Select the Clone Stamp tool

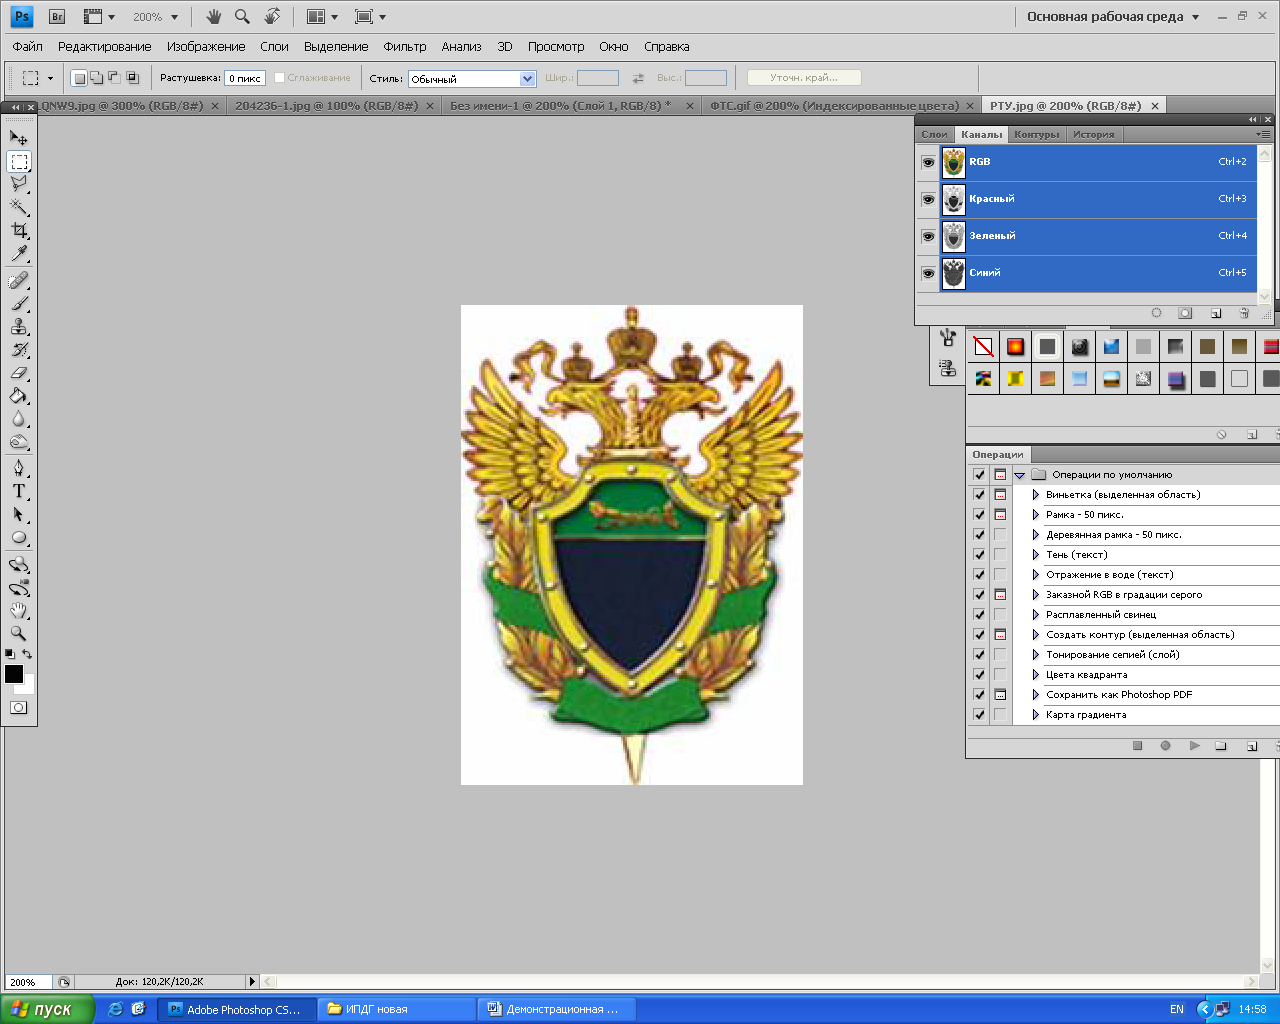[x=19, y=326]
